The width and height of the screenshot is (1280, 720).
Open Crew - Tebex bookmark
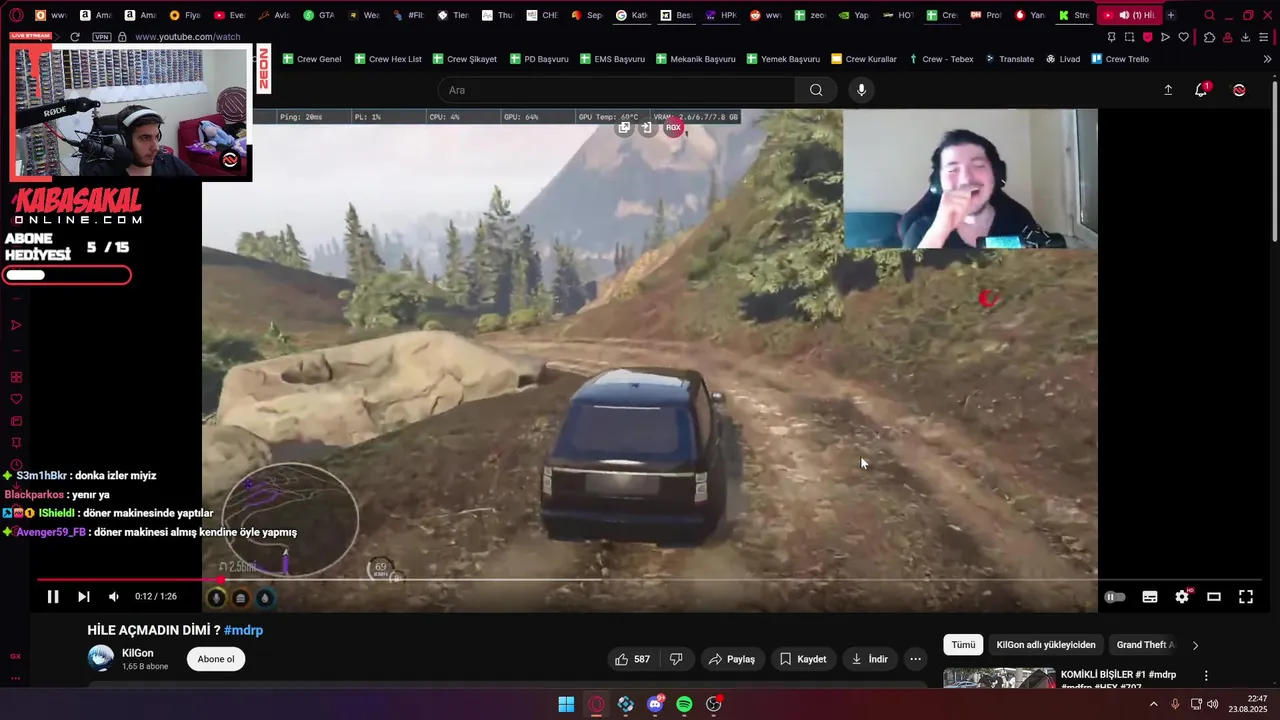click(x=941, y=59)
